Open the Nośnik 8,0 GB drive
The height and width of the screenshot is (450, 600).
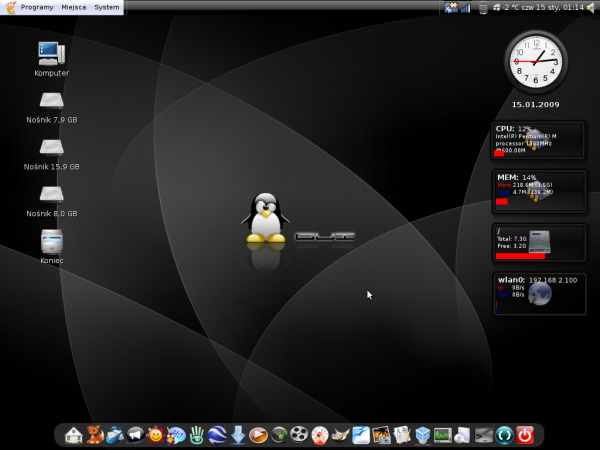pos(52,201)
